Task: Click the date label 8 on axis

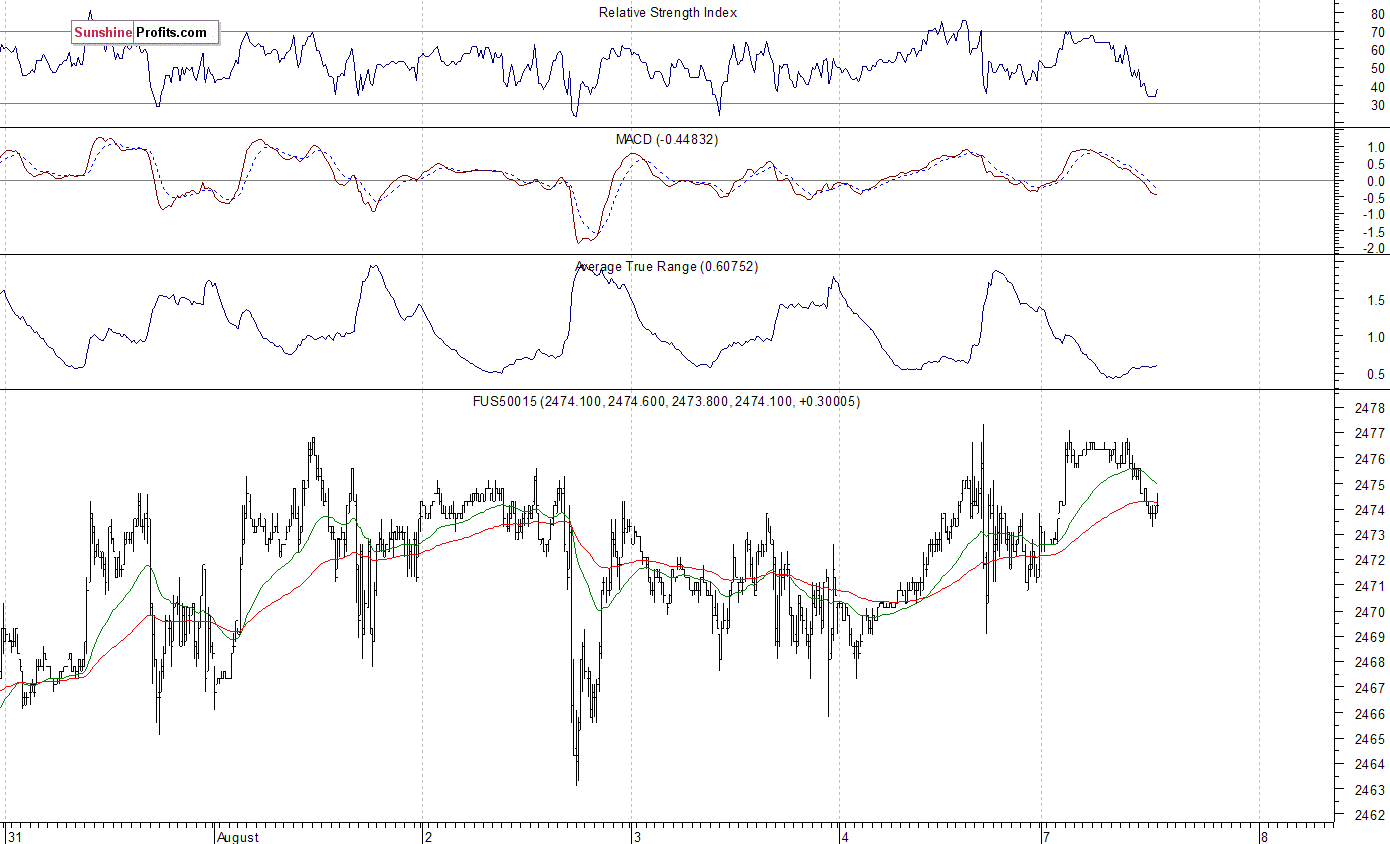Action: [x=1263, y=836]
